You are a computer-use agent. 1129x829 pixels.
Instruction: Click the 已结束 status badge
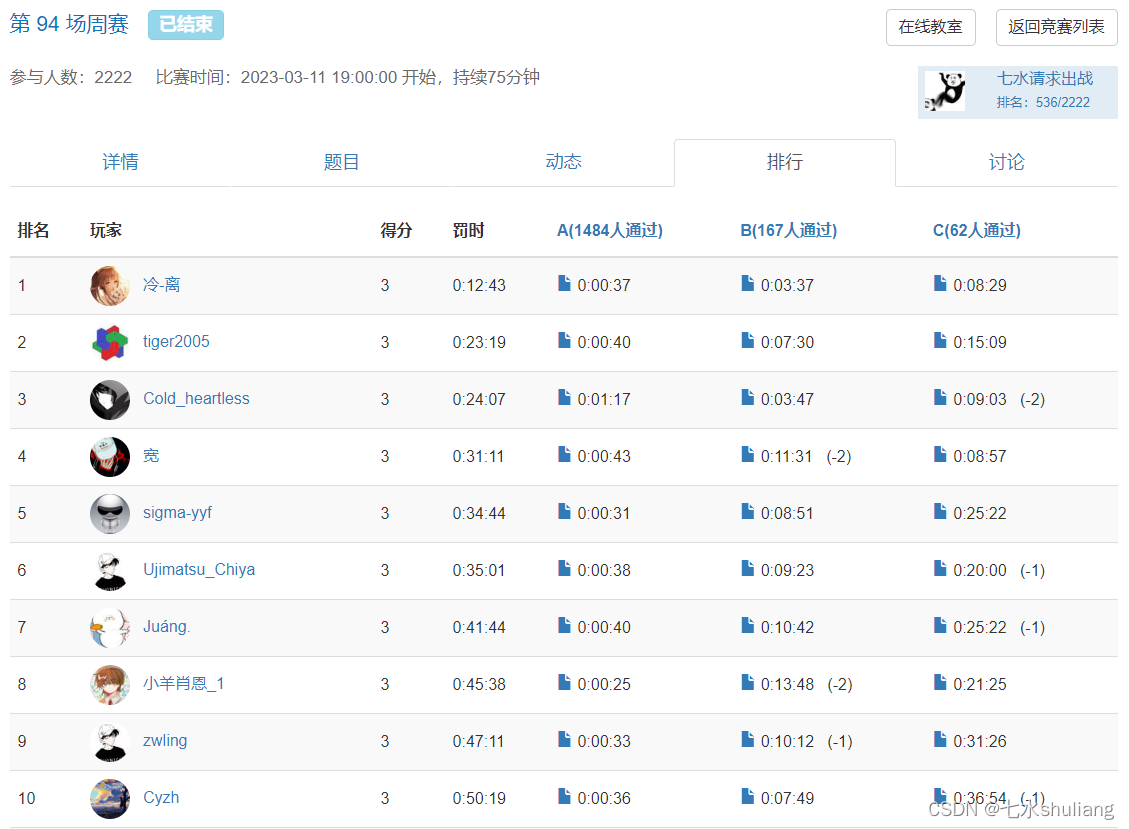186,24
